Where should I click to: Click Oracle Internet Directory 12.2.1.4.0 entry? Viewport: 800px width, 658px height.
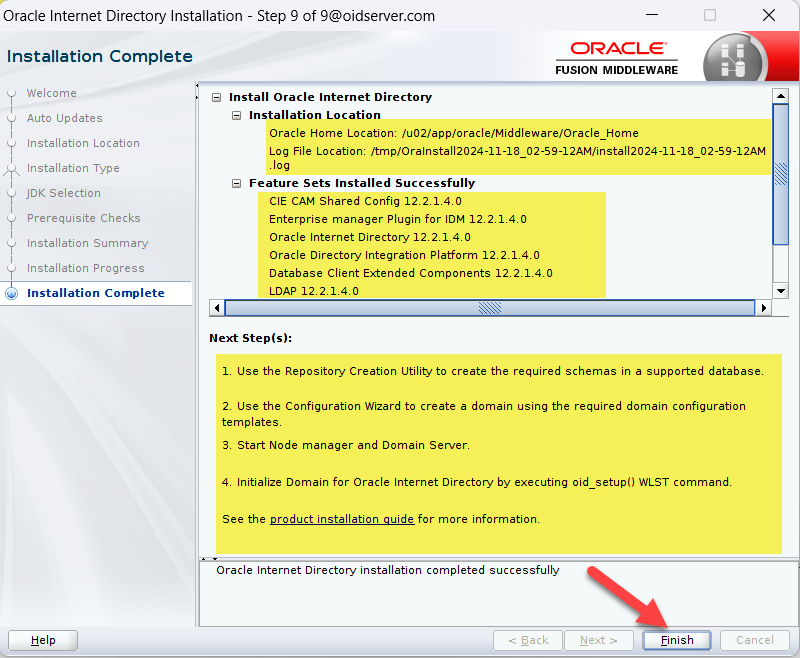click(369, 237)
